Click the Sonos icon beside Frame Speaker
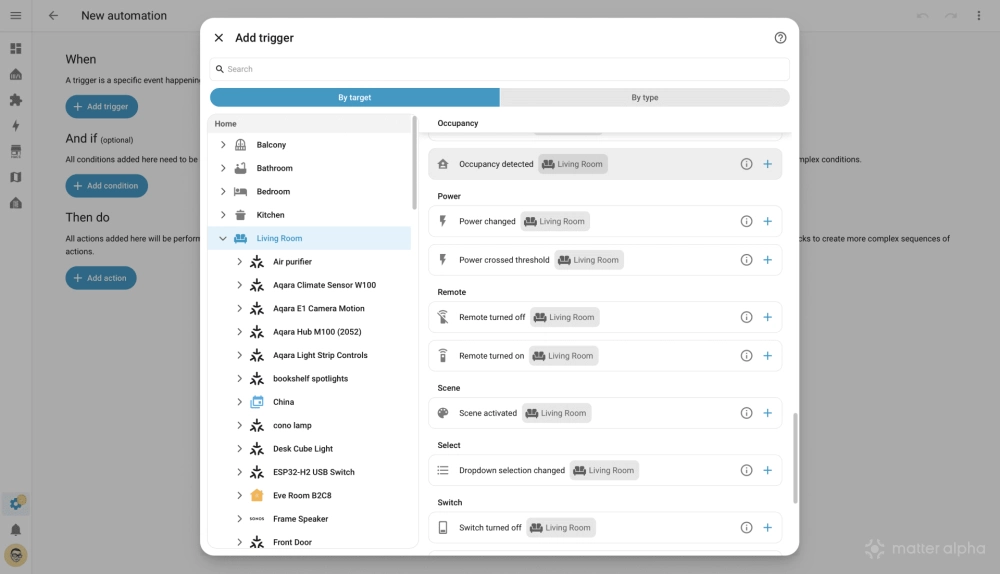Viewport: 1000px width, 574px height. tap(257, 519)
